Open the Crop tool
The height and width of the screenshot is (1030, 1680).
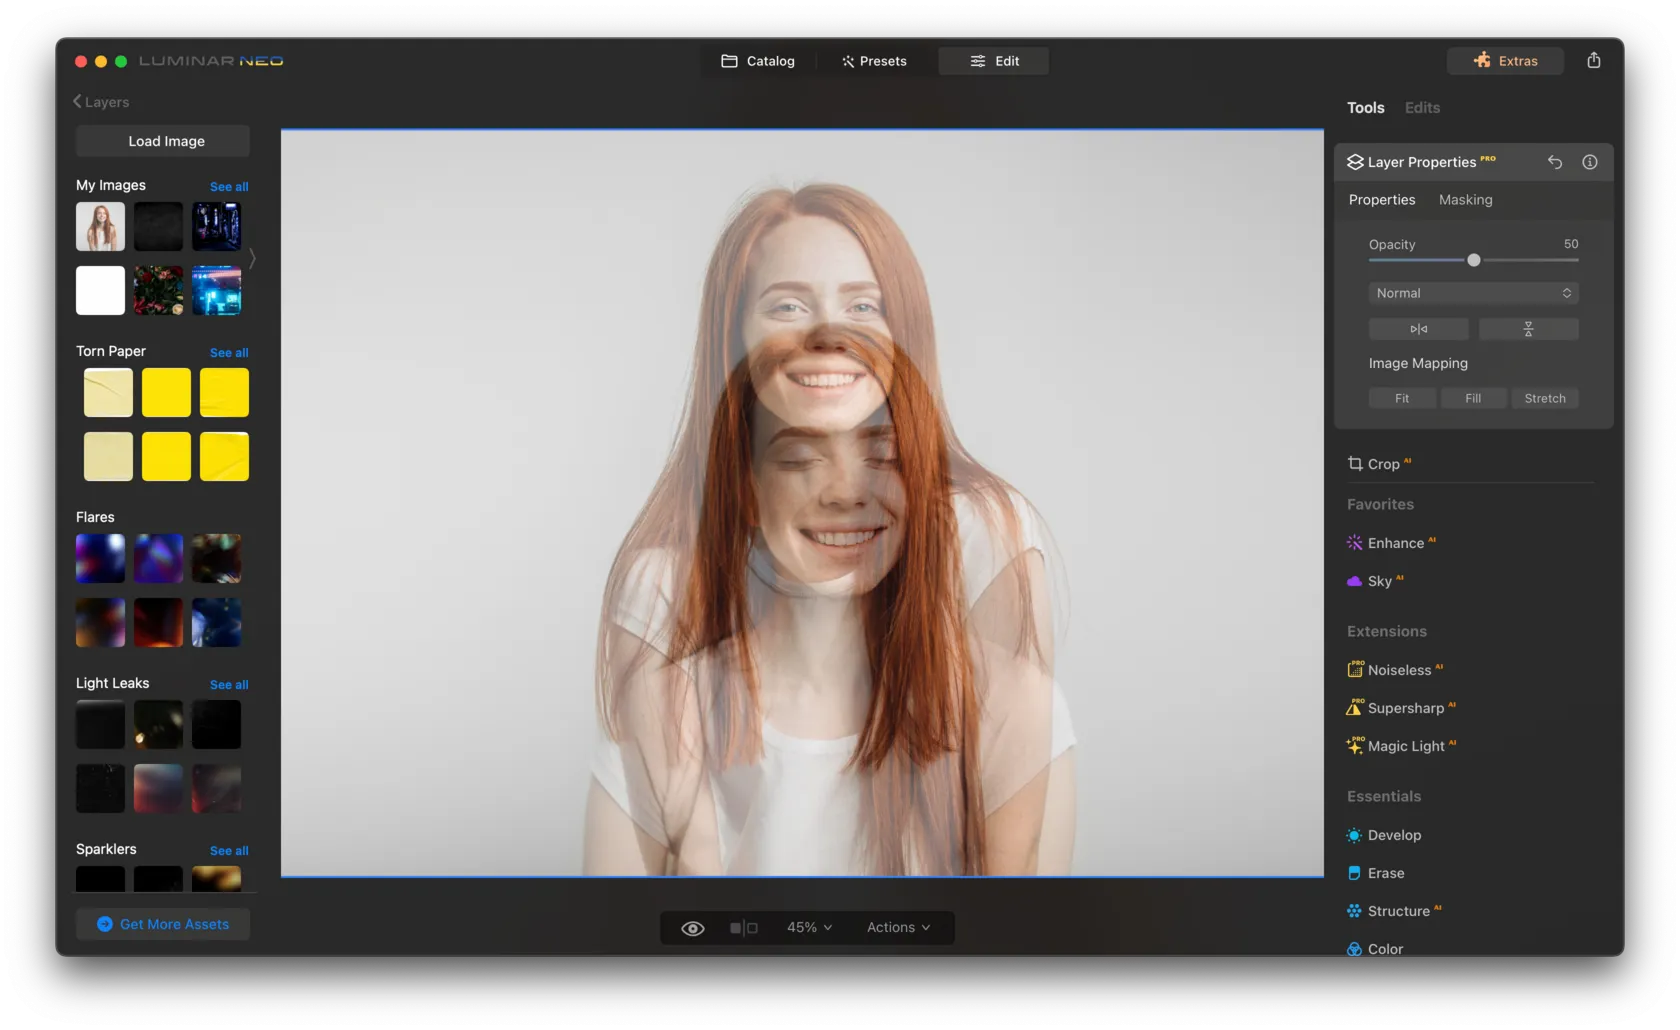(1383, 464)
